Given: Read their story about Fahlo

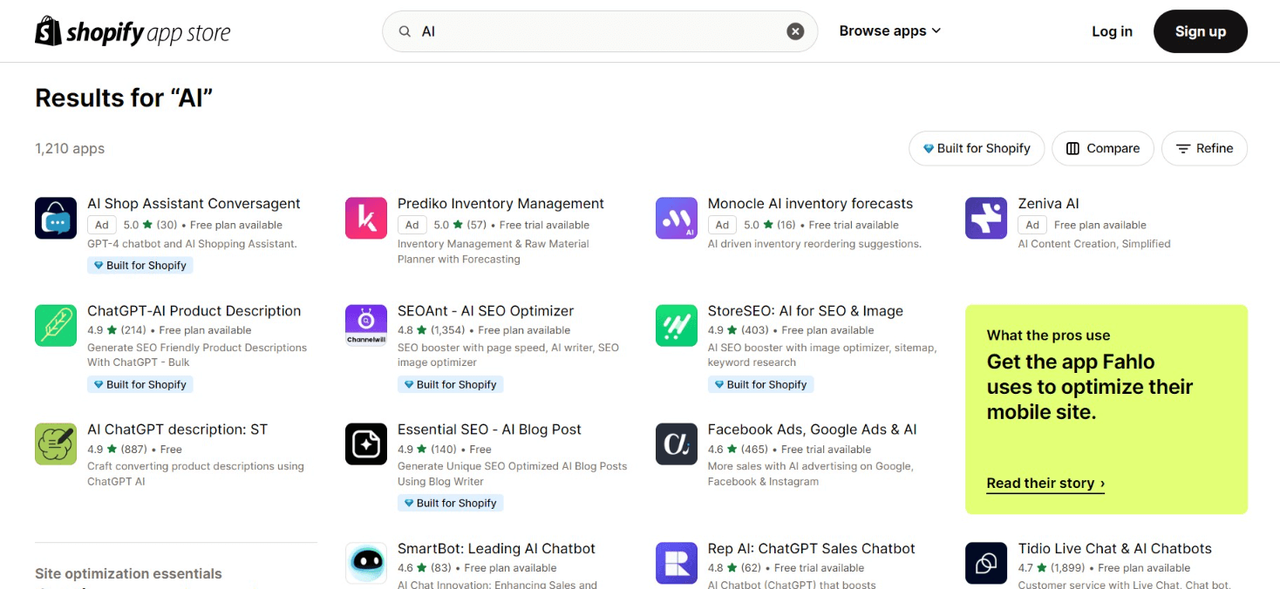Looking at the screenshot, I should [1041, 483].
